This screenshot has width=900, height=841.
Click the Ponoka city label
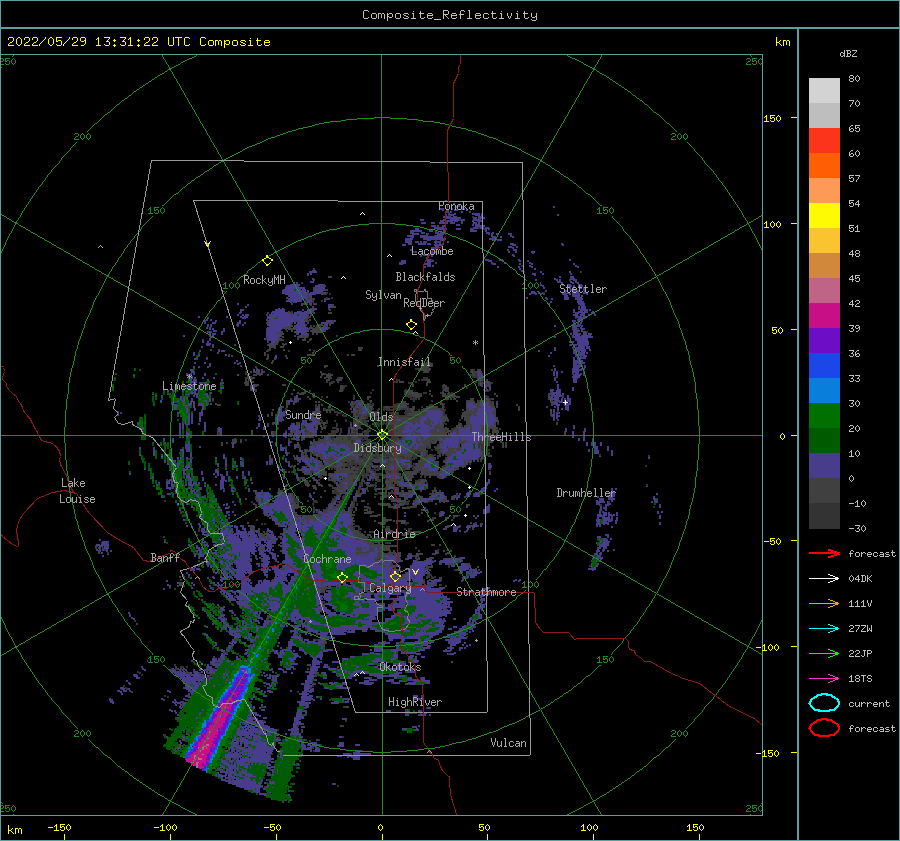click(x=456, y=206)
